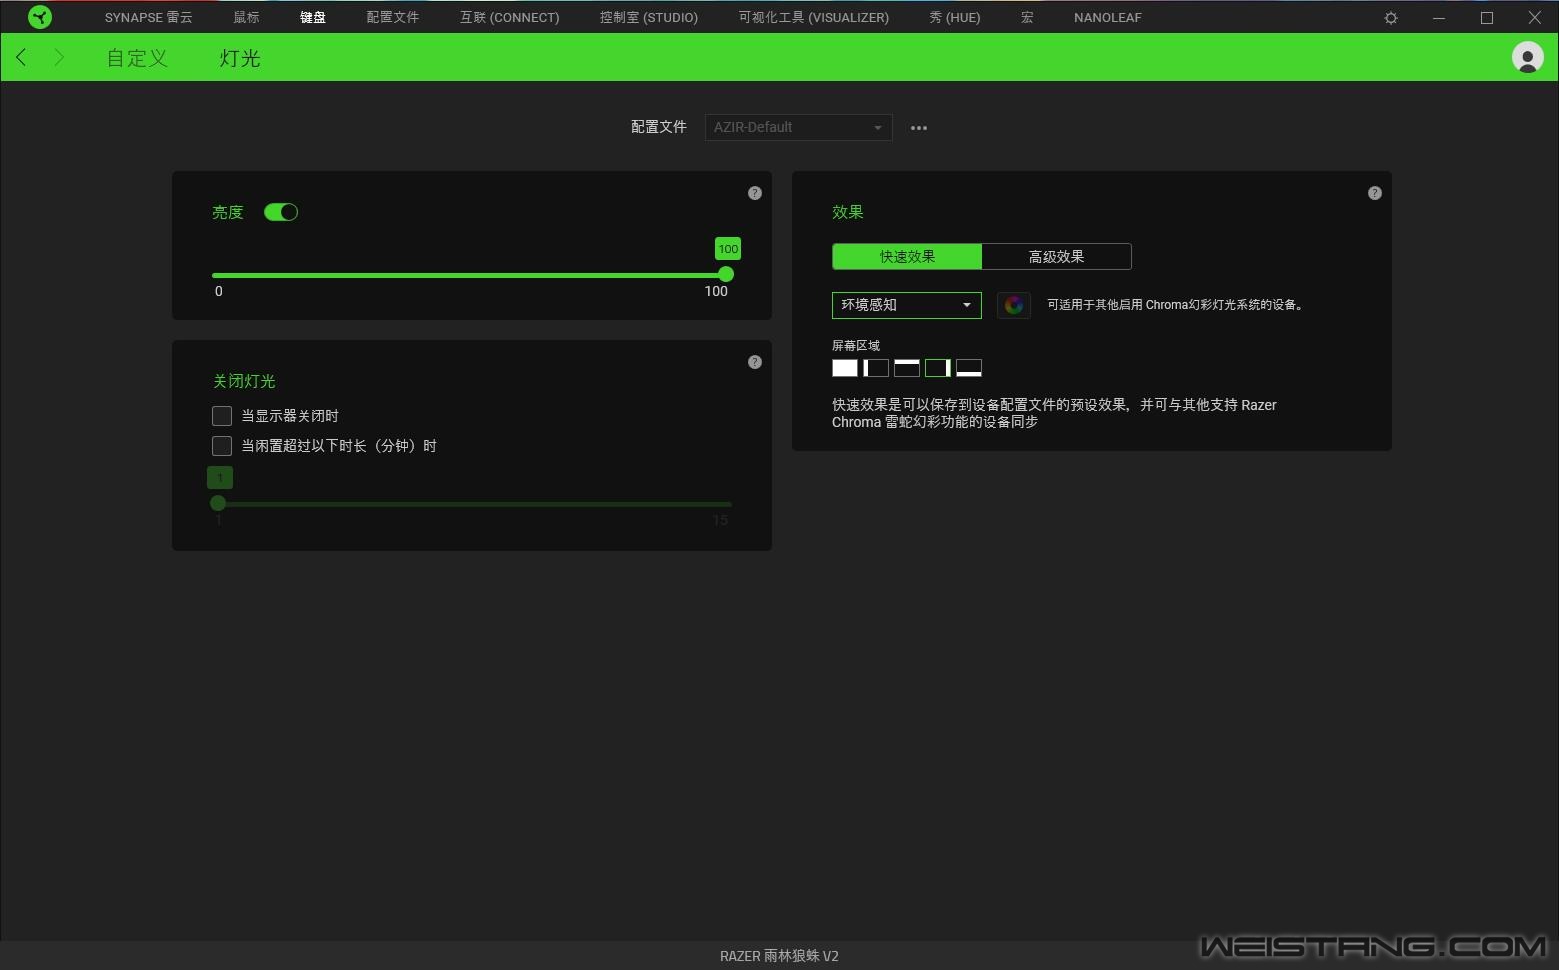Click the RAZER 雨林狼蛛 V2 device label

click(779, 956)
